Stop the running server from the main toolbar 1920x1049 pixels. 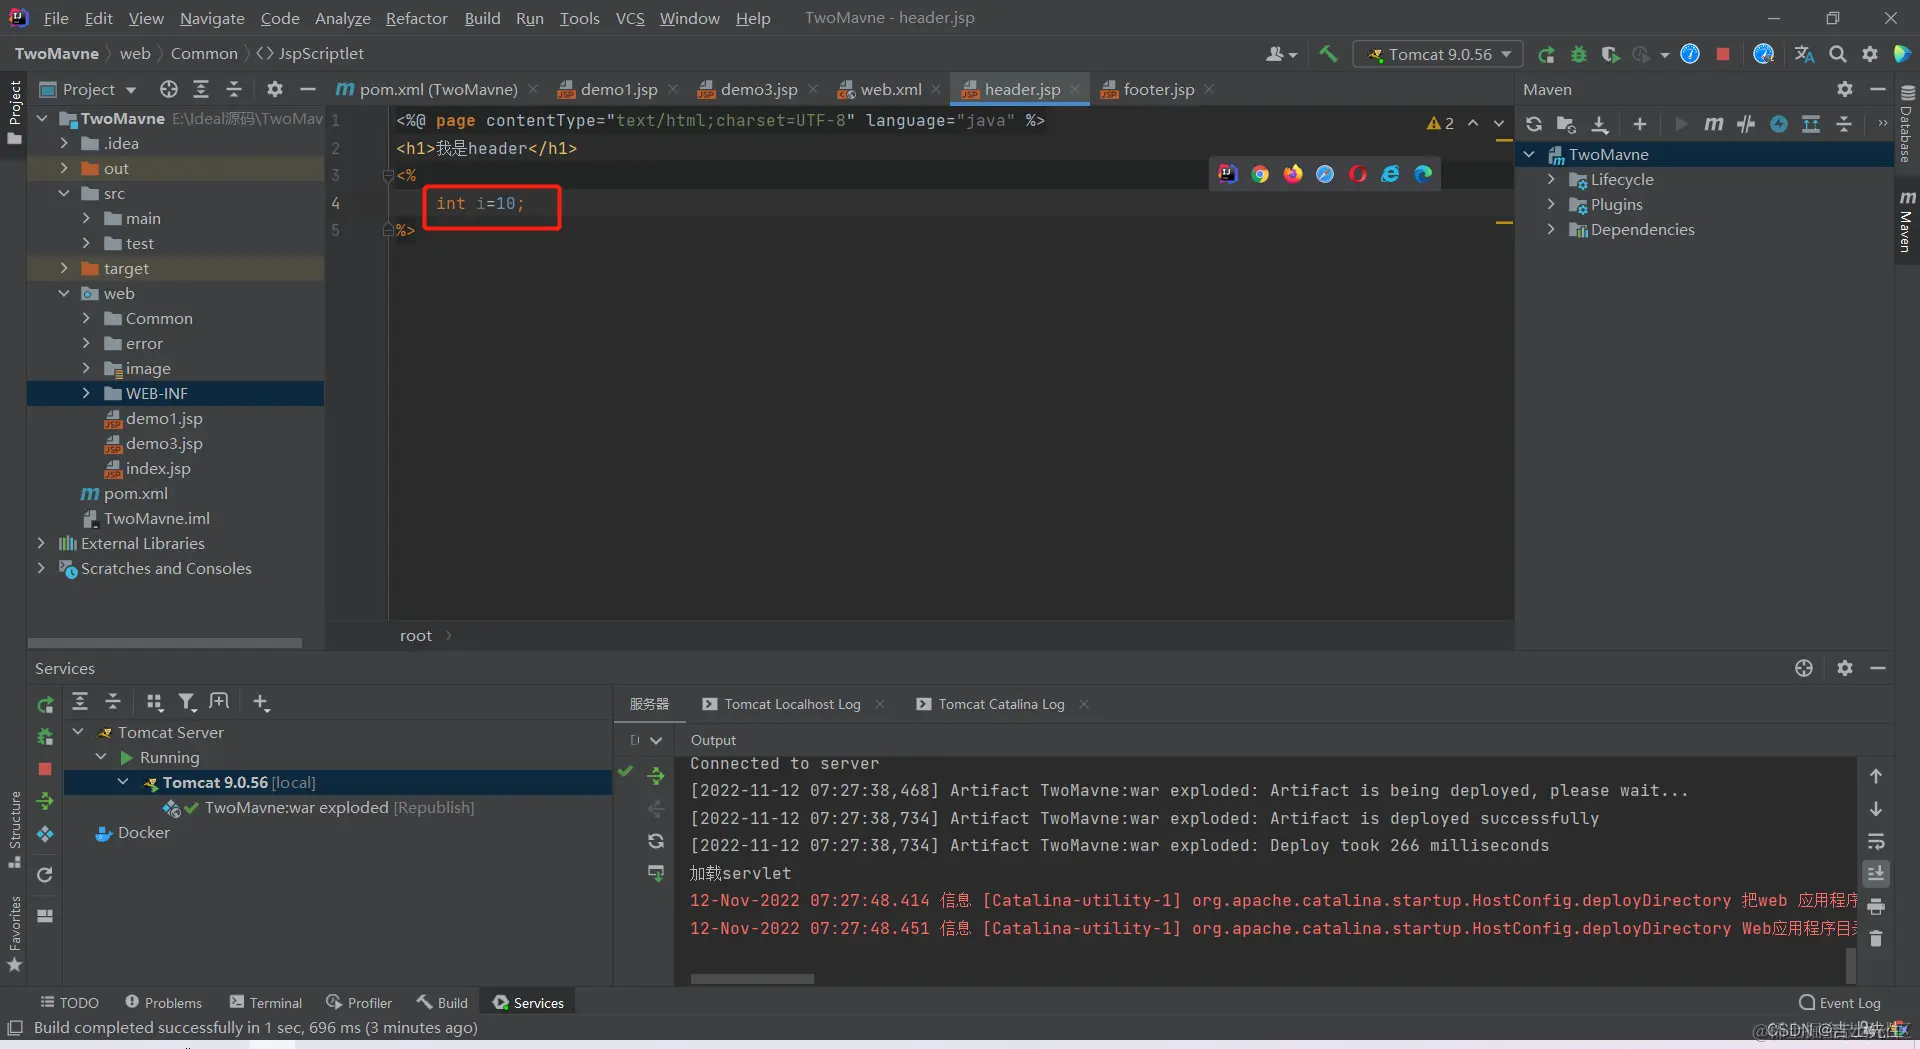[1723, 54]
